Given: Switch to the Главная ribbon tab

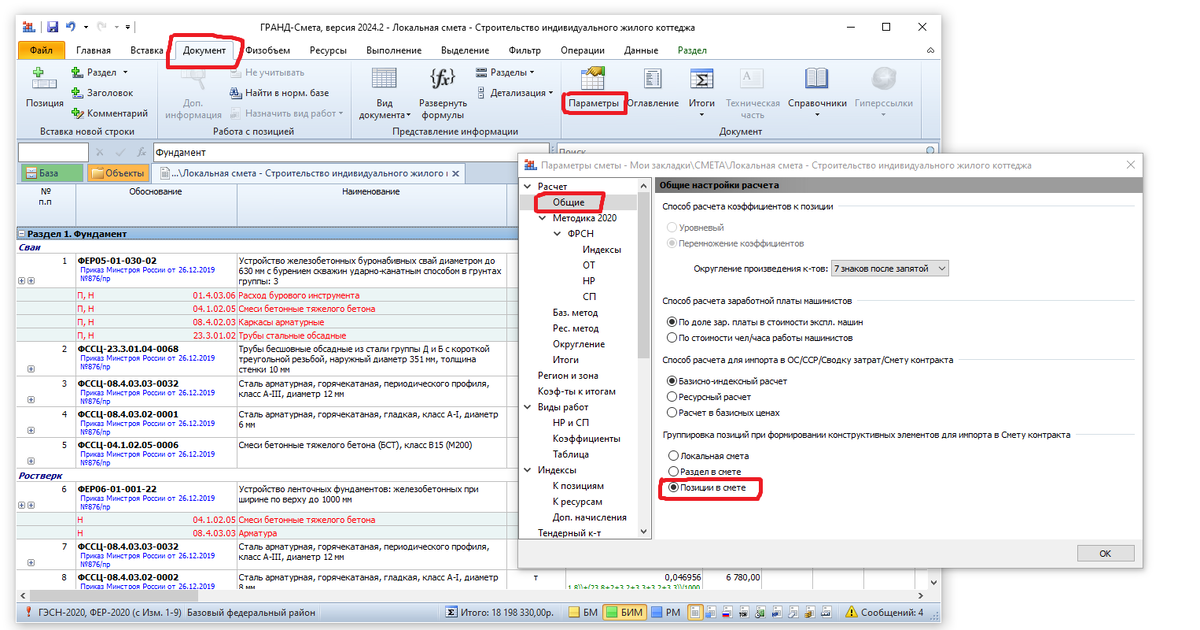Looking at the screenshot, I should tap(93, 50).
